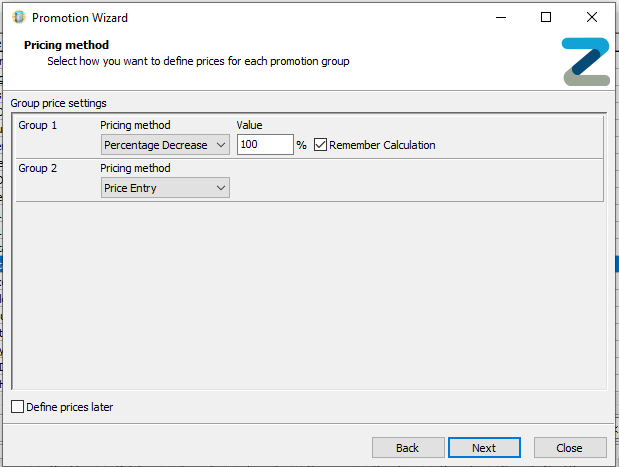Toggle the Remember Calculation checkbox

320,145
